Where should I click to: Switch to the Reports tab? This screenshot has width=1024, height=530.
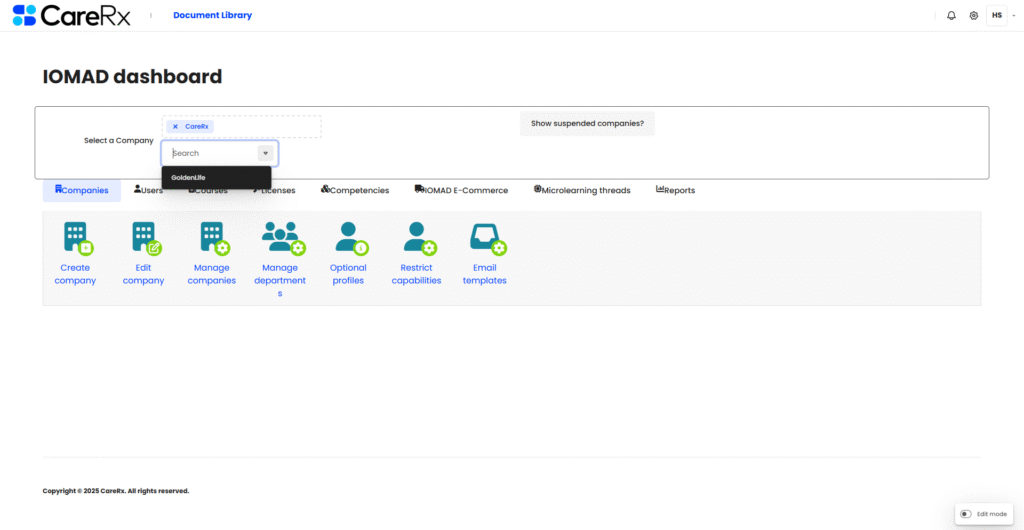(x=675, y=191)
